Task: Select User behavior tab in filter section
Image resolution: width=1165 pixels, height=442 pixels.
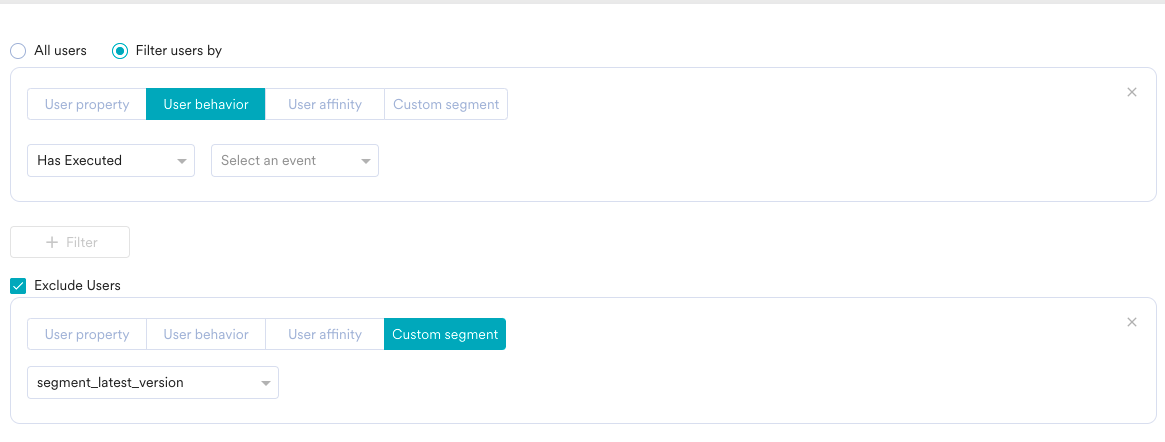Action: pyautogui.click(x=205, y=104)
